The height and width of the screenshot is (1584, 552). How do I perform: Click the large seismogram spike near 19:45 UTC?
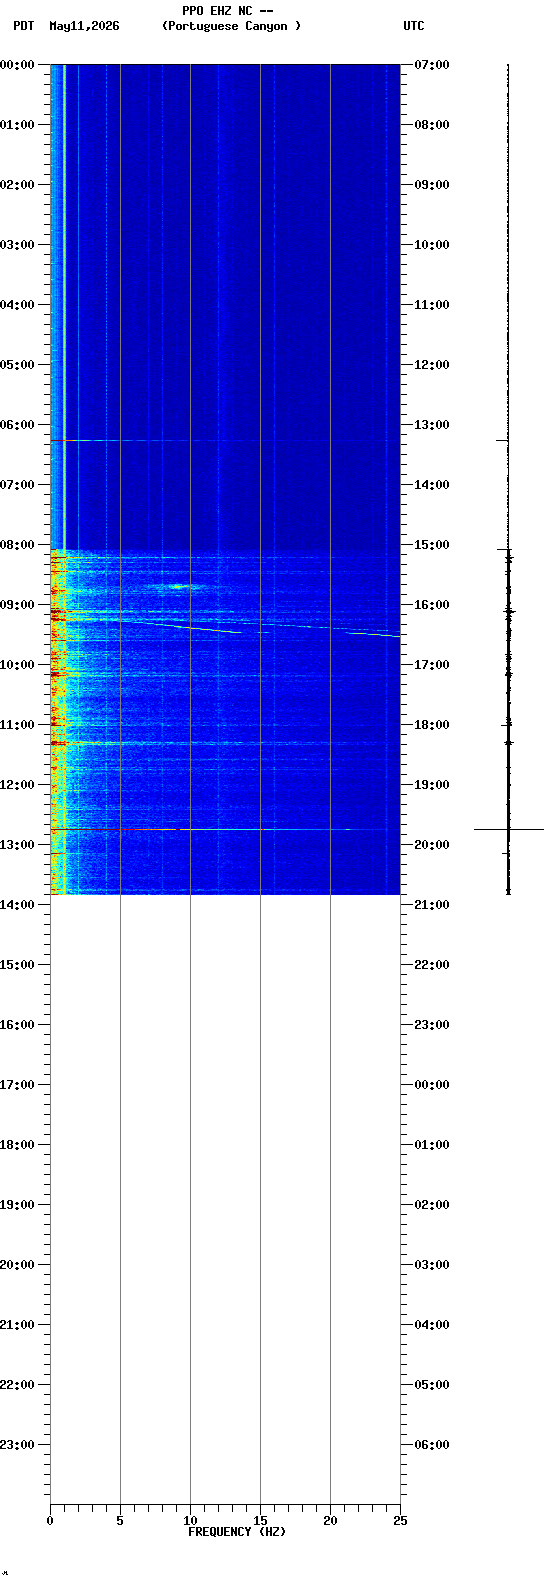(509, 829)
